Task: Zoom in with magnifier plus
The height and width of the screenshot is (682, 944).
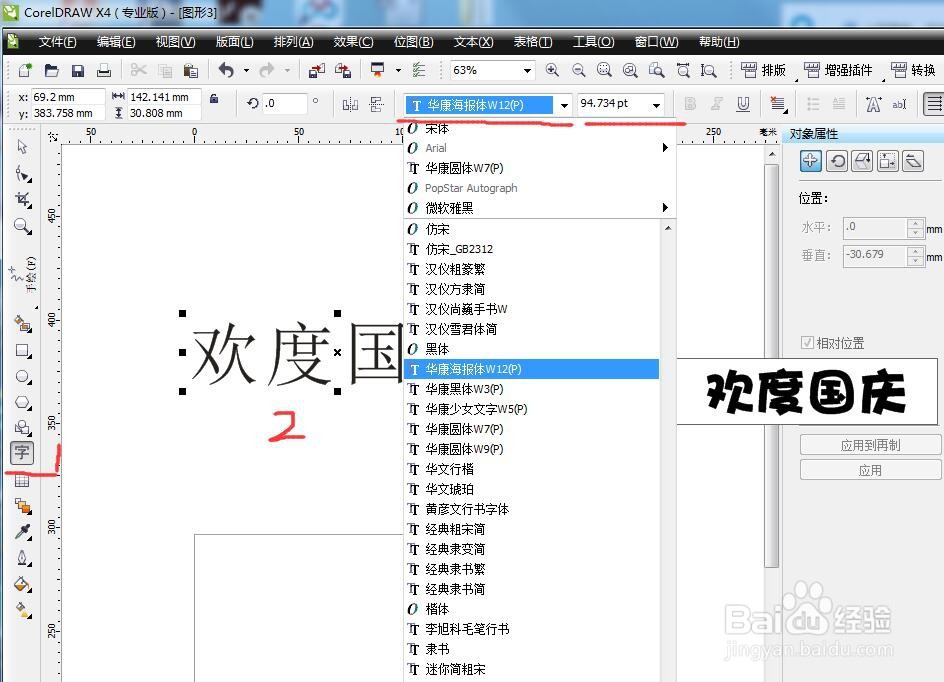Action: pyautogui.click(x=552, y=70)
